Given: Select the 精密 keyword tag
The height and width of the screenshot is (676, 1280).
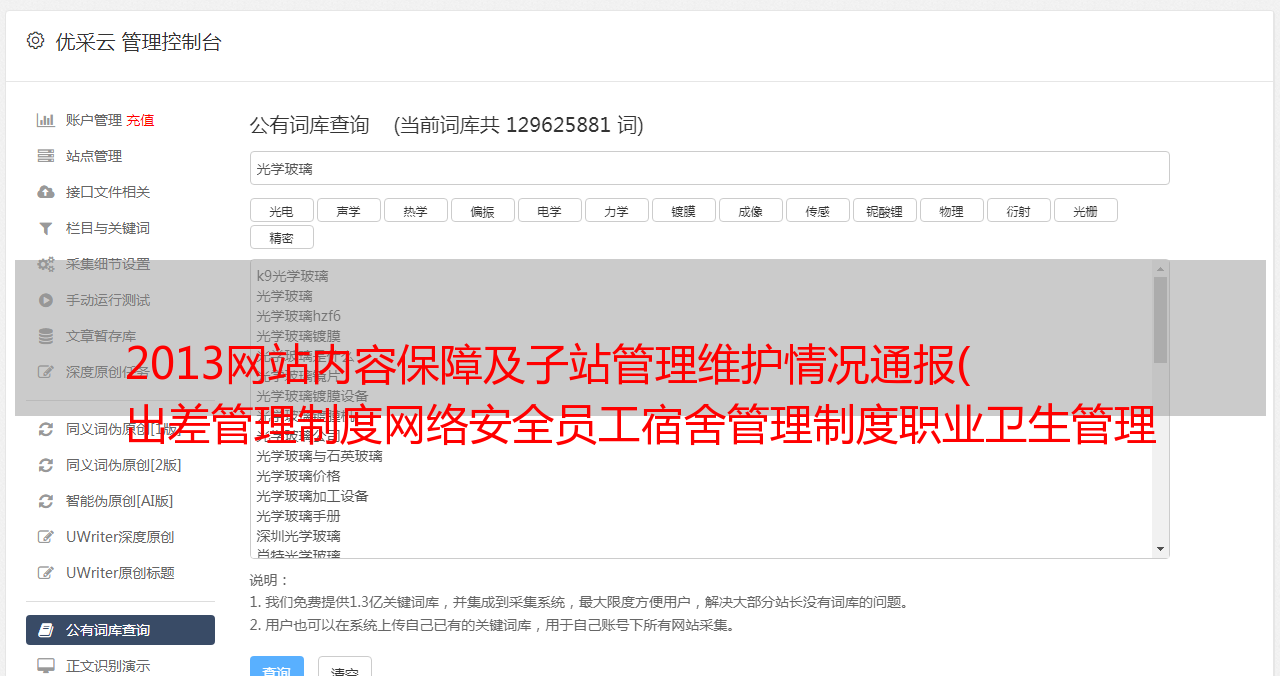Looking at the screenshot, I should coord(282,237).
